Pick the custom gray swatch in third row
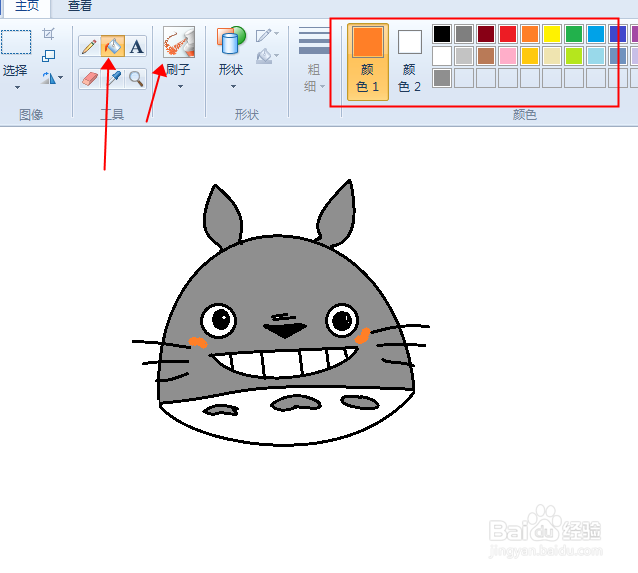The width and height of the screenshot is (638, 573). pyautogui.click(x=442, y=78)
